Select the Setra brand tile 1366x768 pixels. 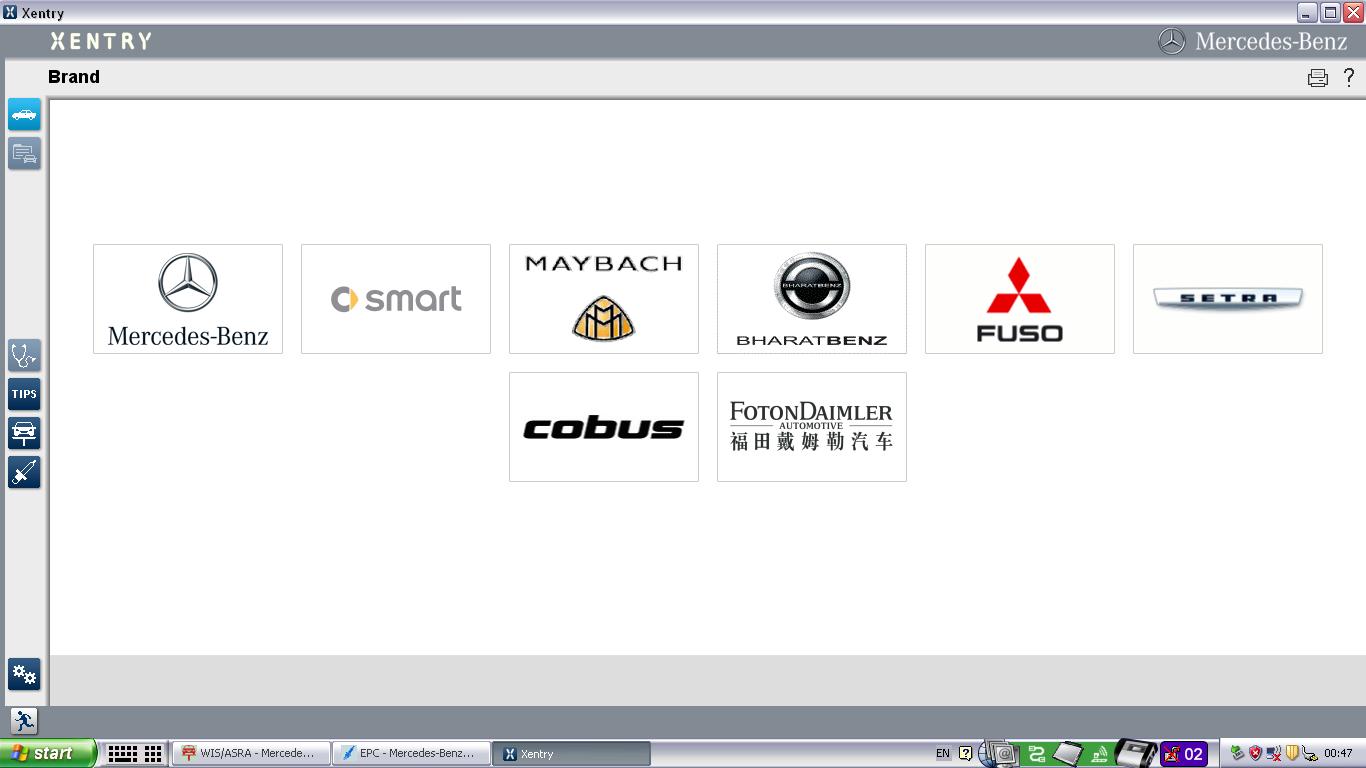click(x=1228, y=299)
